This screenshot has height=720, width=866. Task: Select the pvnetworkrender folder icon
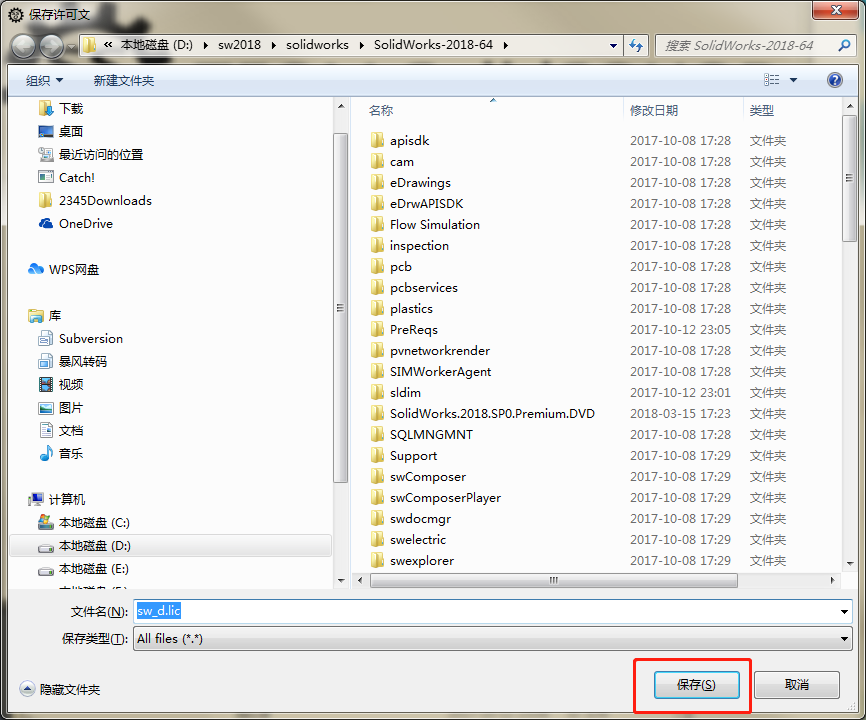tap(377, 350)
